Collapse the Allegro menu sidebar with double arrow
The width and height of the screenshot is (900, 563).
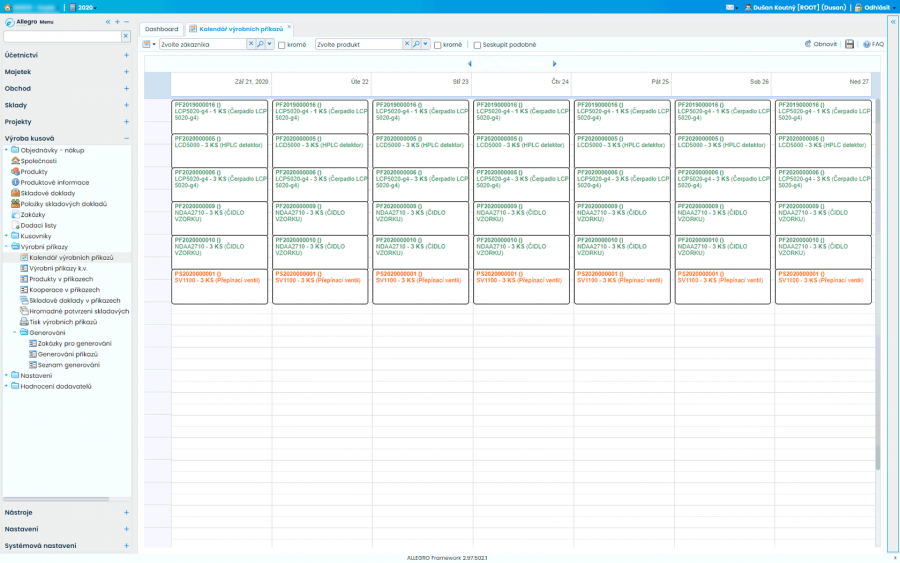[108, 21]
